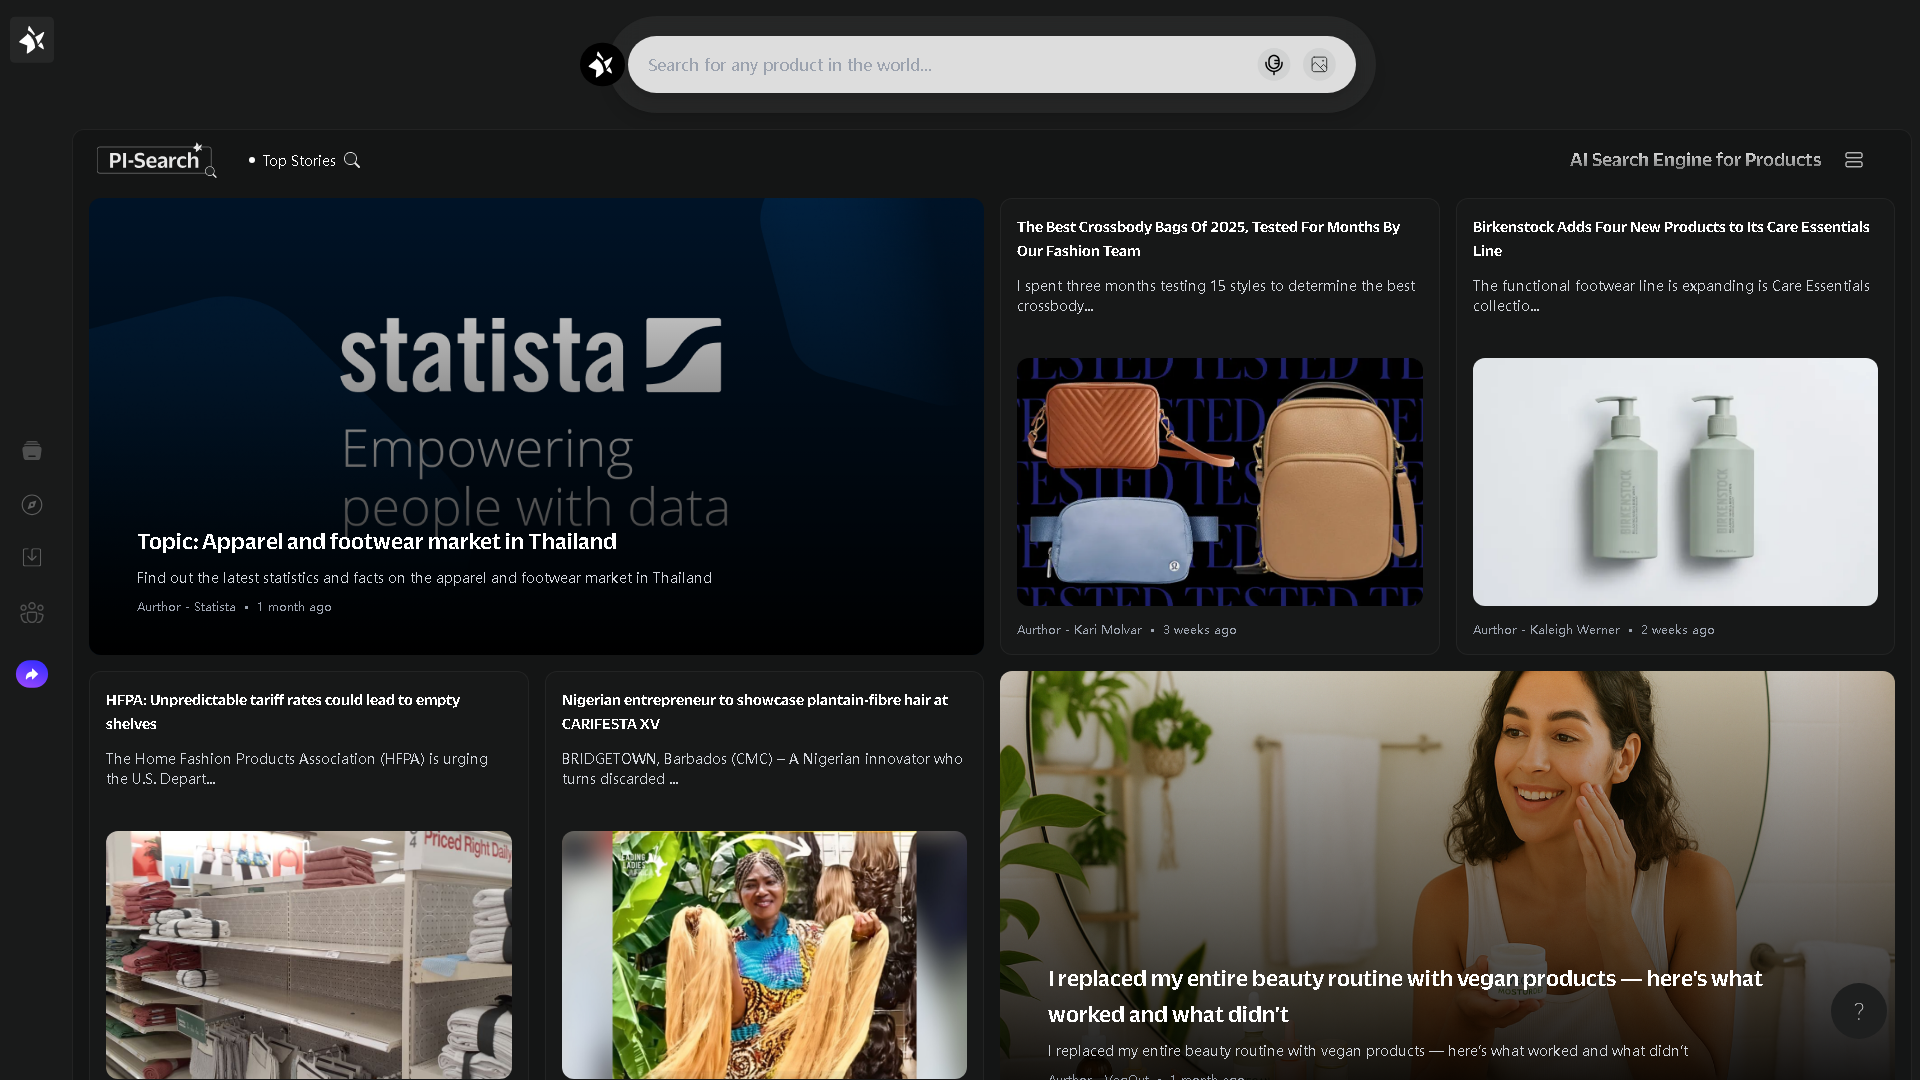The height and width of the screenshot is (1080, 1920).
Task: Click the download icon in left sidebar
Action: click(32, 557)
